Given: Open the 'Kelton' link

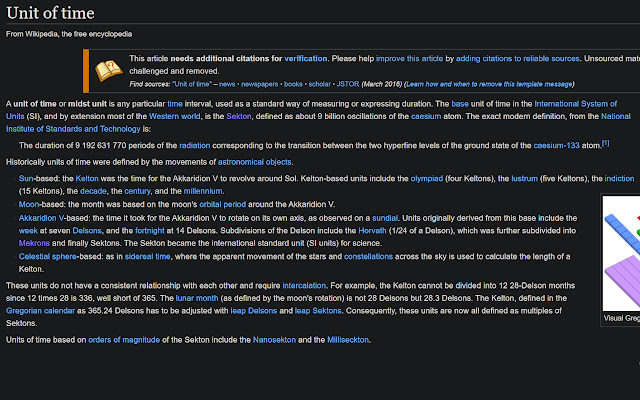Looking at the screenshot, I should tap(87, 178).
